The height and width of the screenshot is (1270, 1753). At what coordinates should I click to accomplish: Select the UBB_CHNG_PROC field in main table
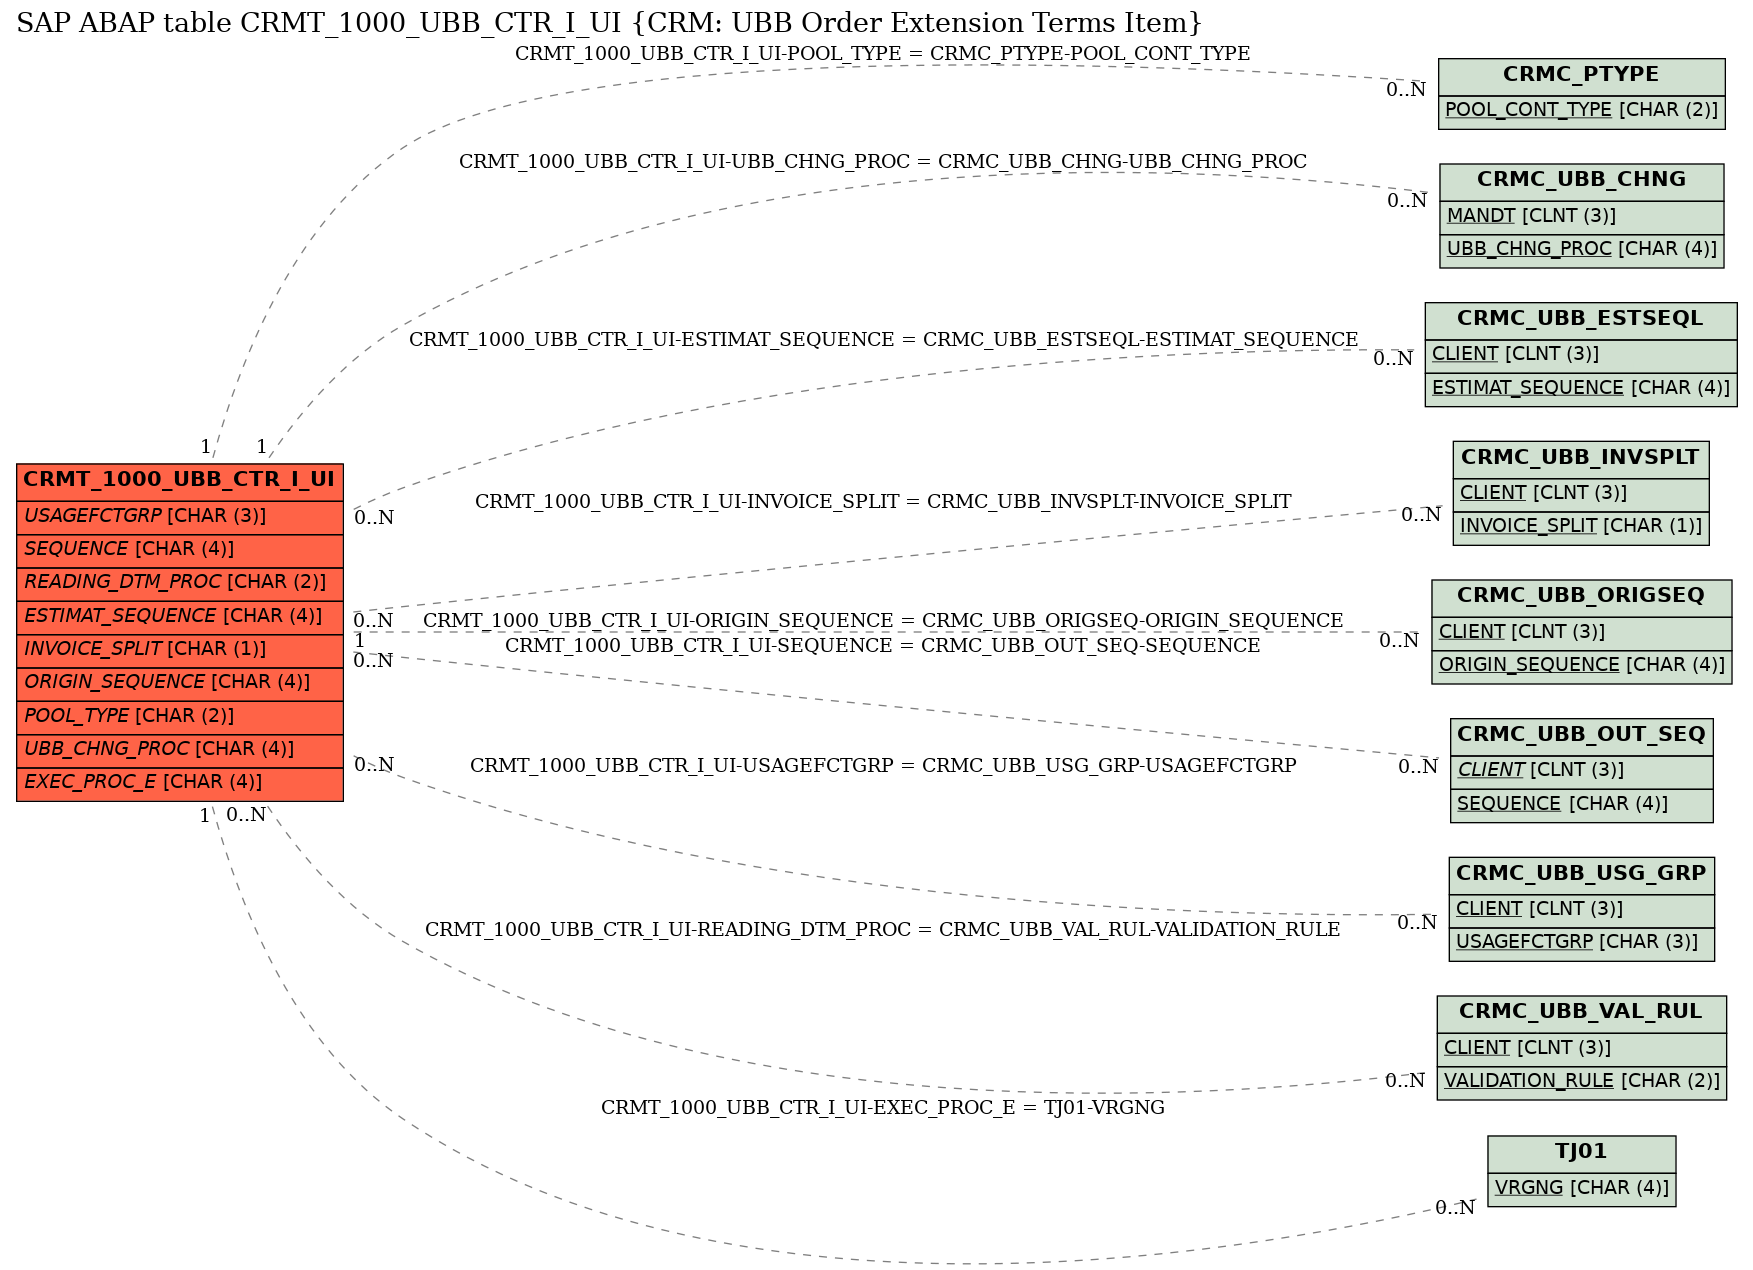pyautogui.click(x=180, y=750)
